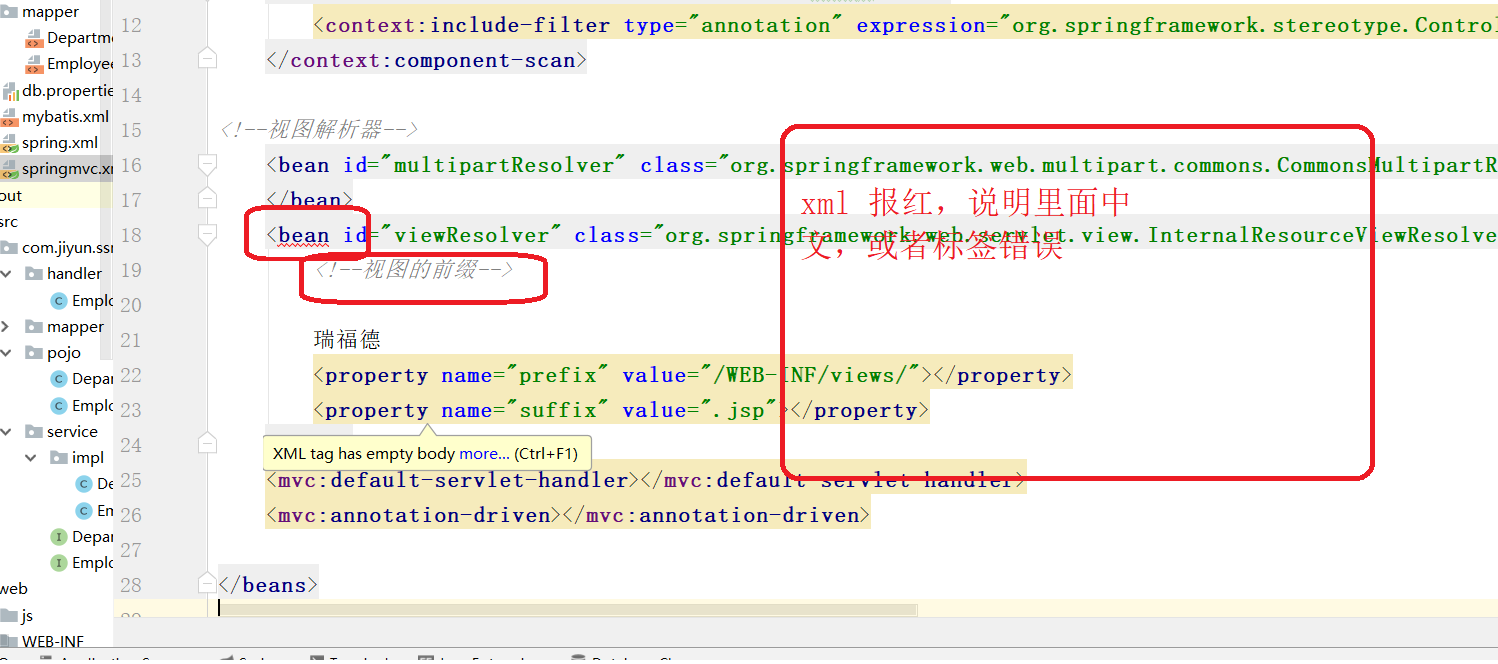Select springmvc.xml in the project tree
Image resolution: width=1498 pixels, height=664 pixels.
point(69,169)
